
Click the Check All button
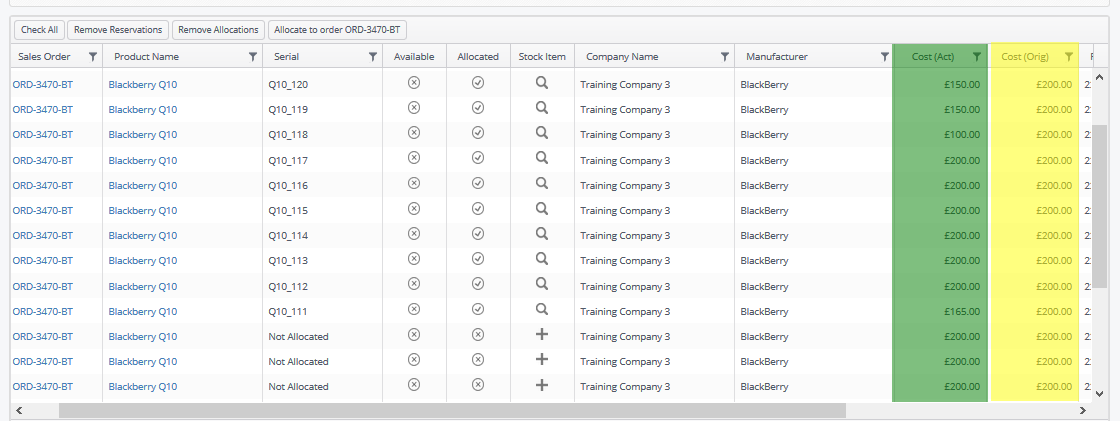pyautogui.click(x=39, y=30)
